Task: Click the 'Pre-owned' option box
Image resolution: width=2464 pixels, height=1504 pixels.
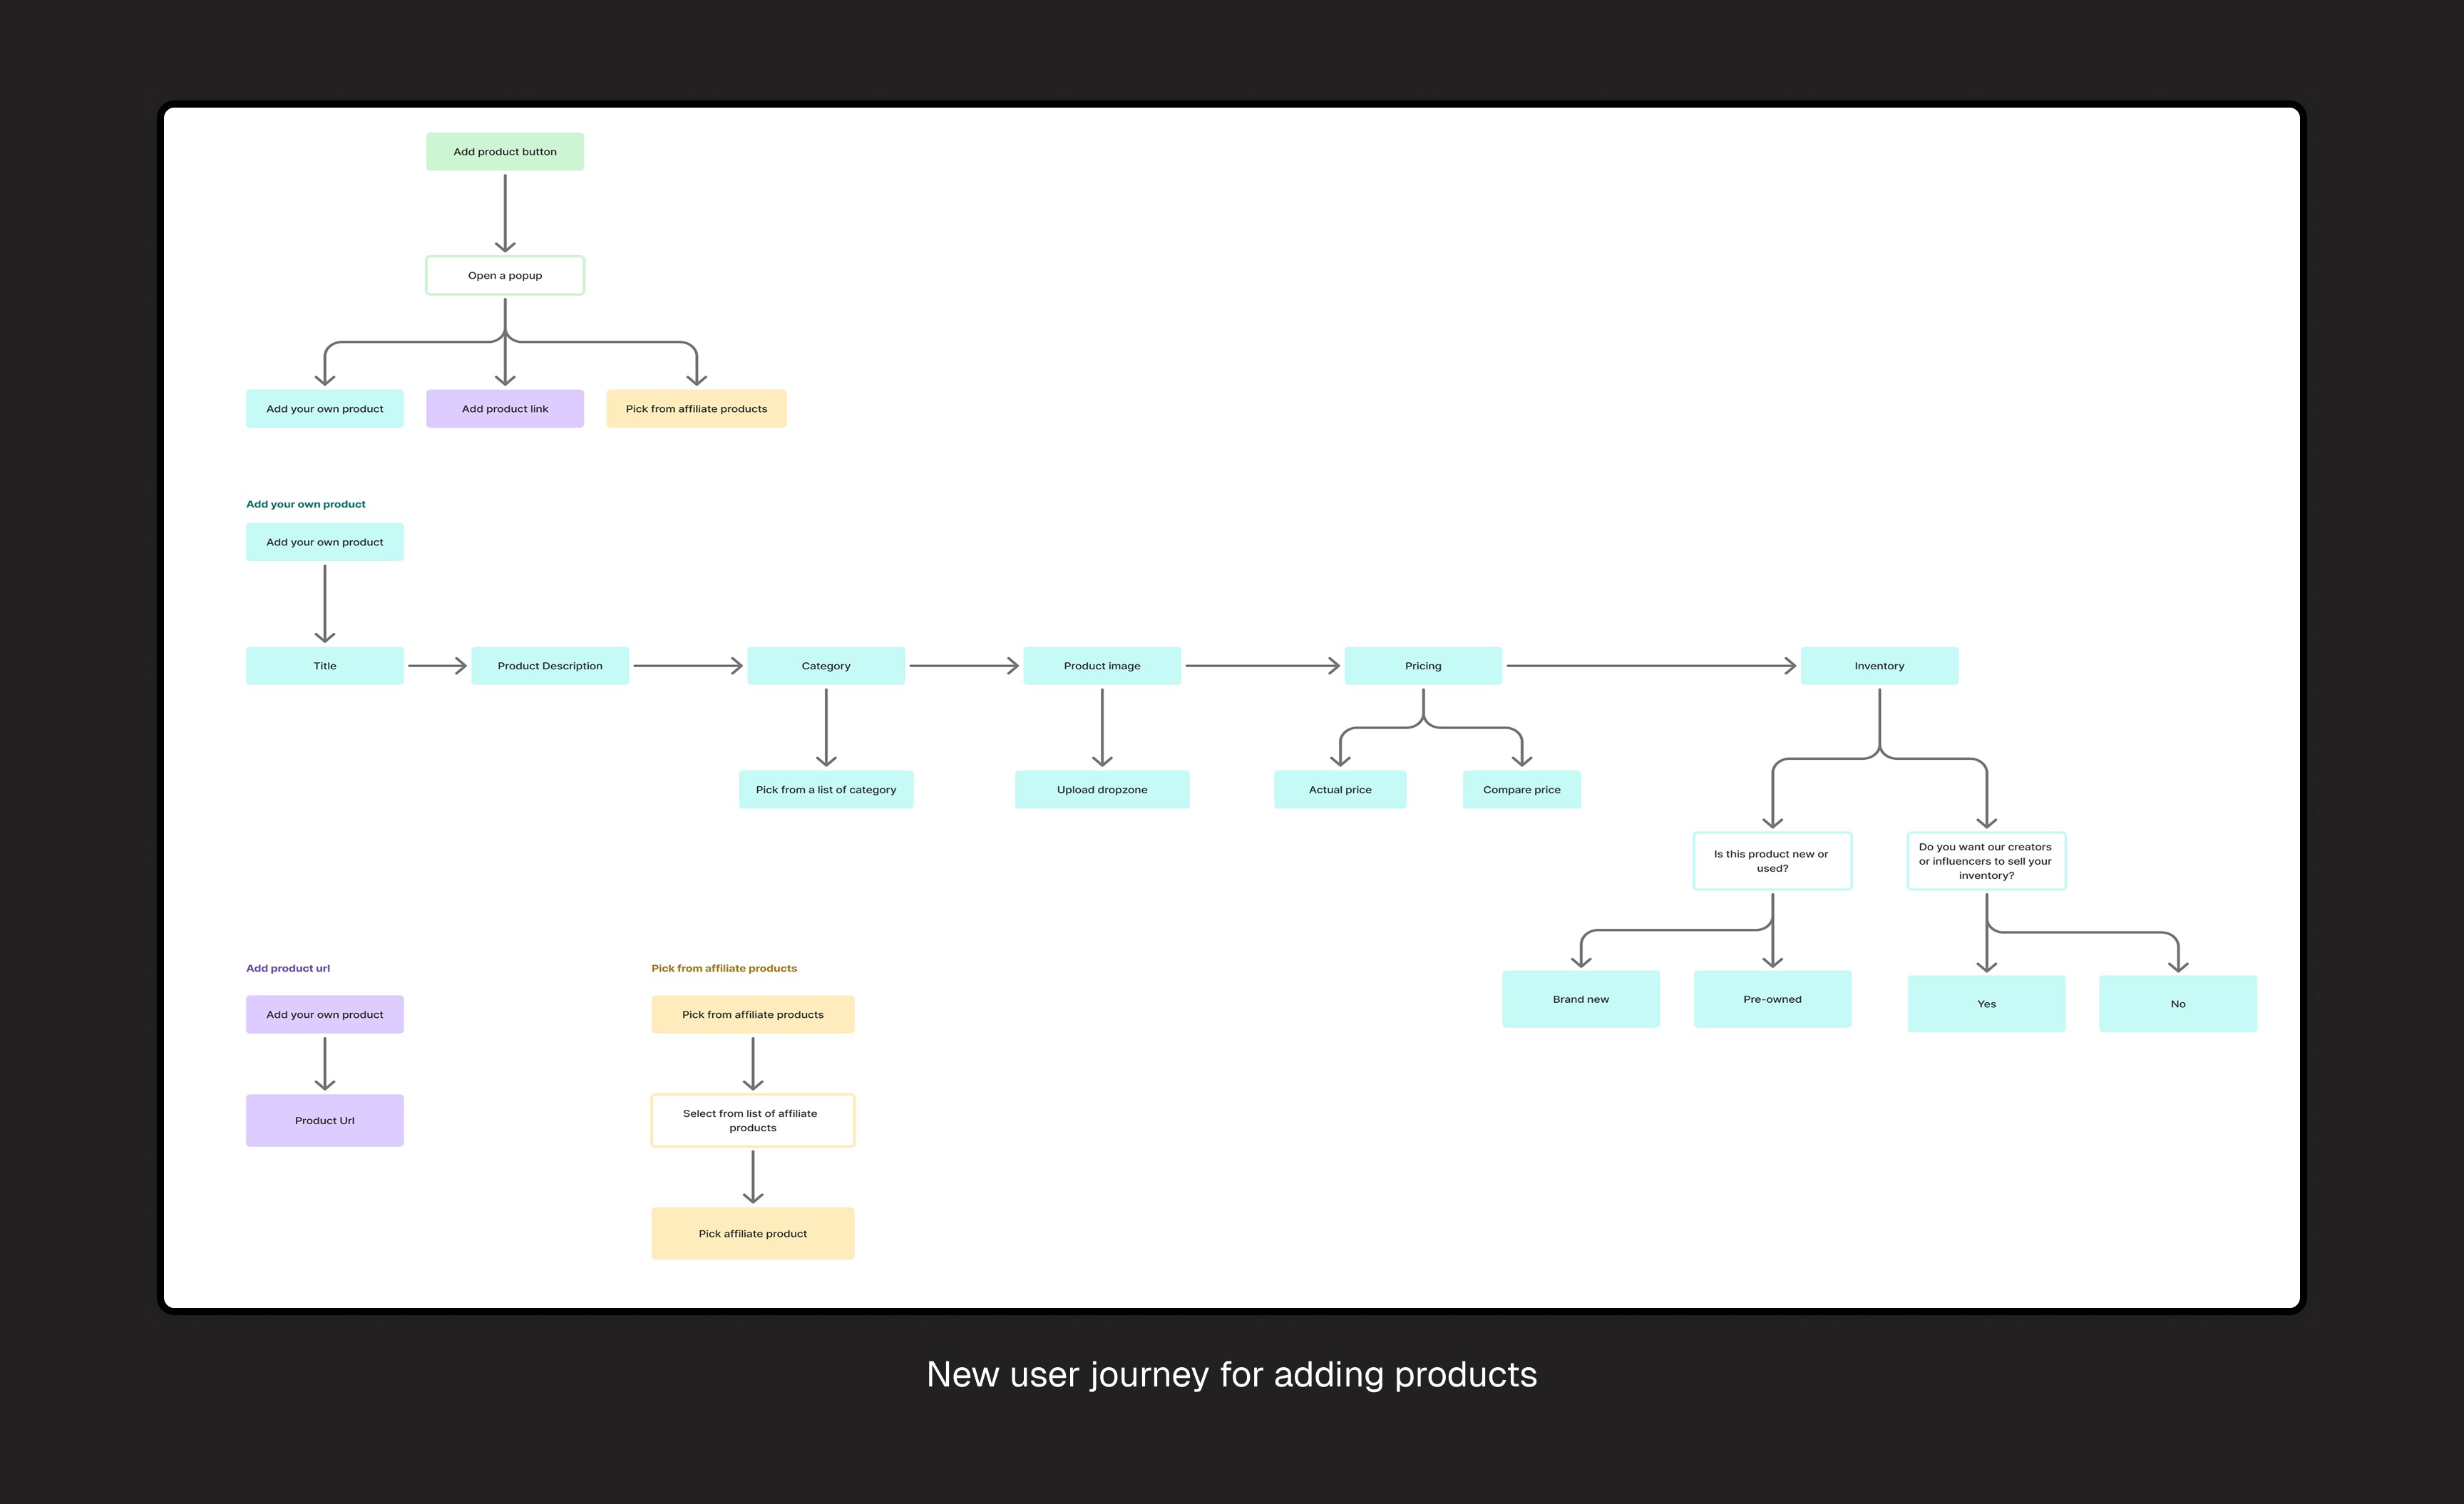Action: click(x=1771, y=998)
